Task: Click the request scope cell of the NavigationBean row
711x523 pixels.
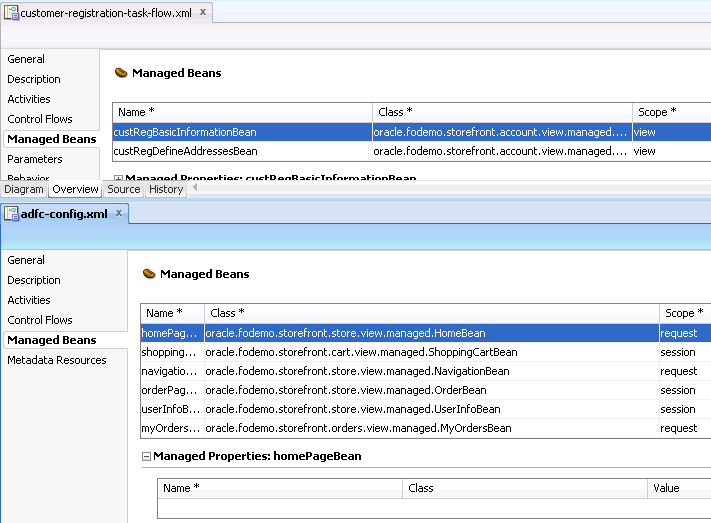Action: coord(685,371)
